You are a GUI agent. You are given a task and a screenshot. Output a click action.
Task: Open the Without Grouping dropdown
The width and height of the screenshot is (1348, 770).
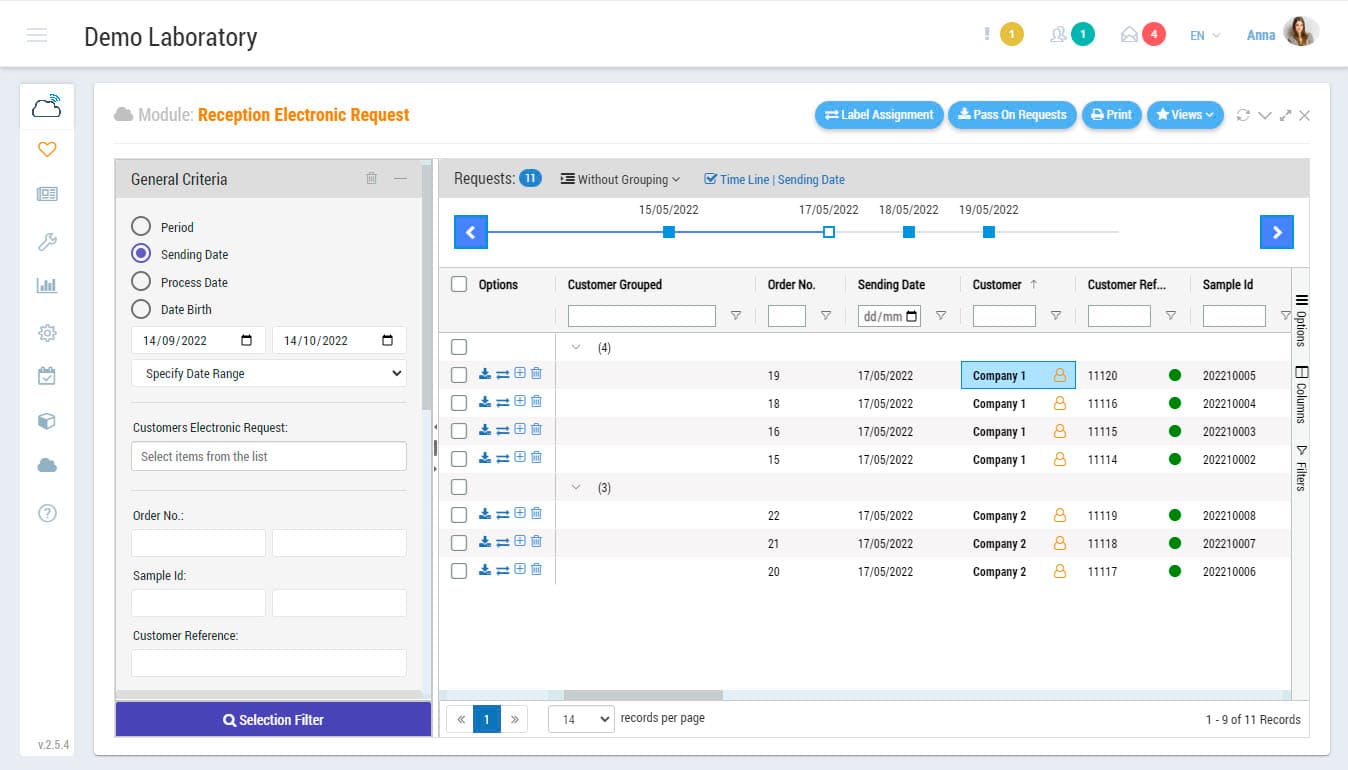tap(620, 179)
